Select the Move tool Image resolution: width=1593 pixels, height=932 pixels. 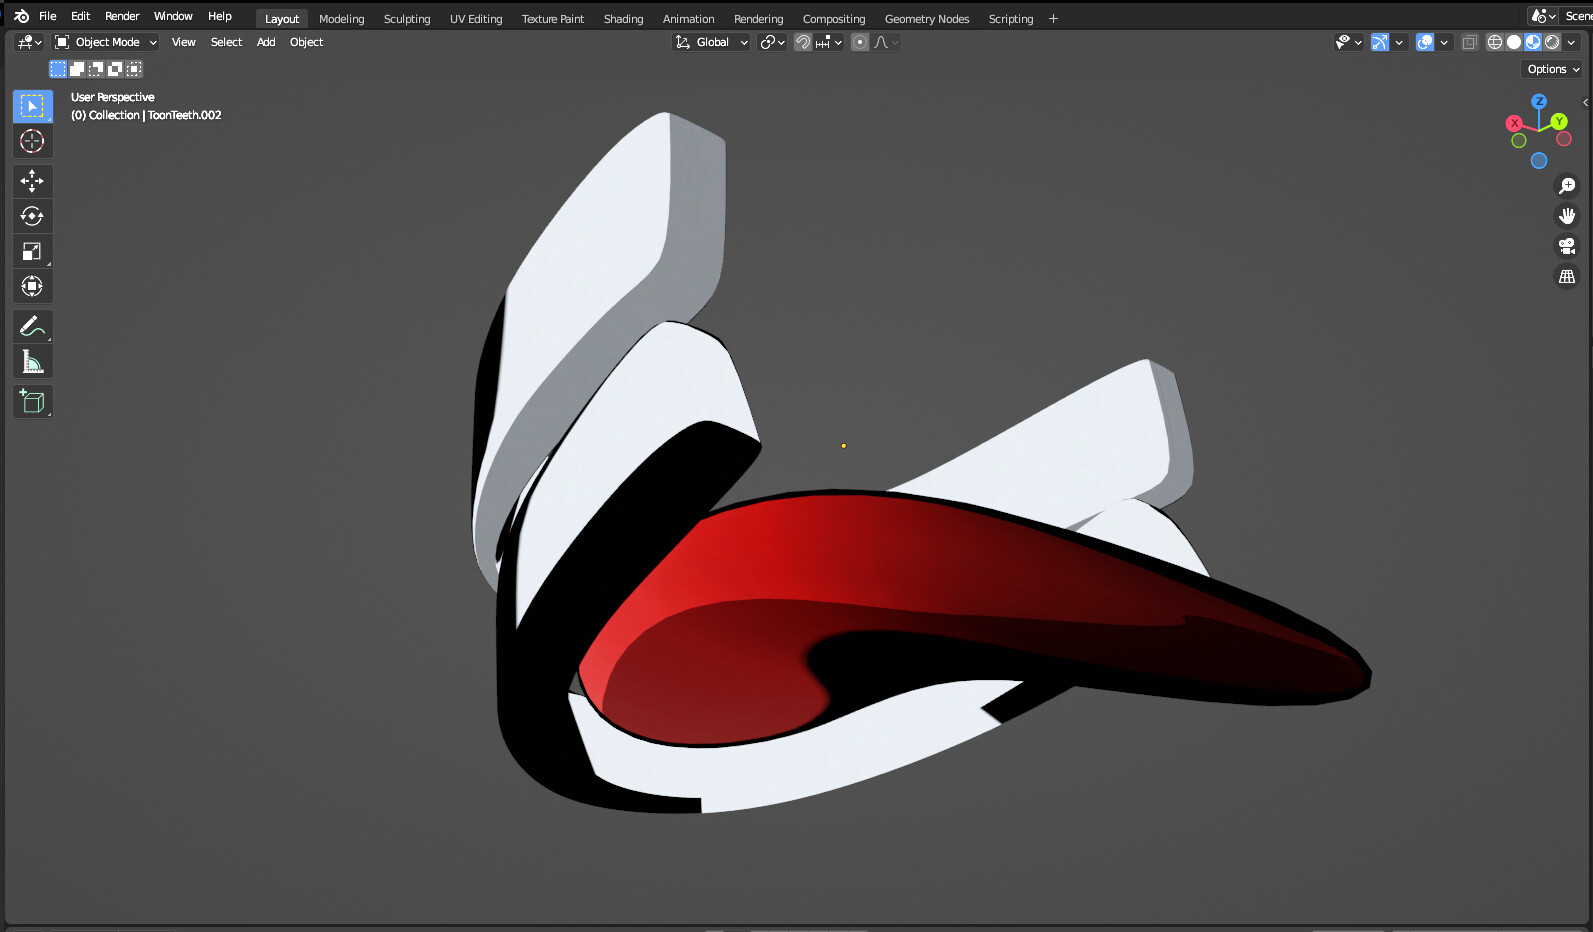pos(32,181)
